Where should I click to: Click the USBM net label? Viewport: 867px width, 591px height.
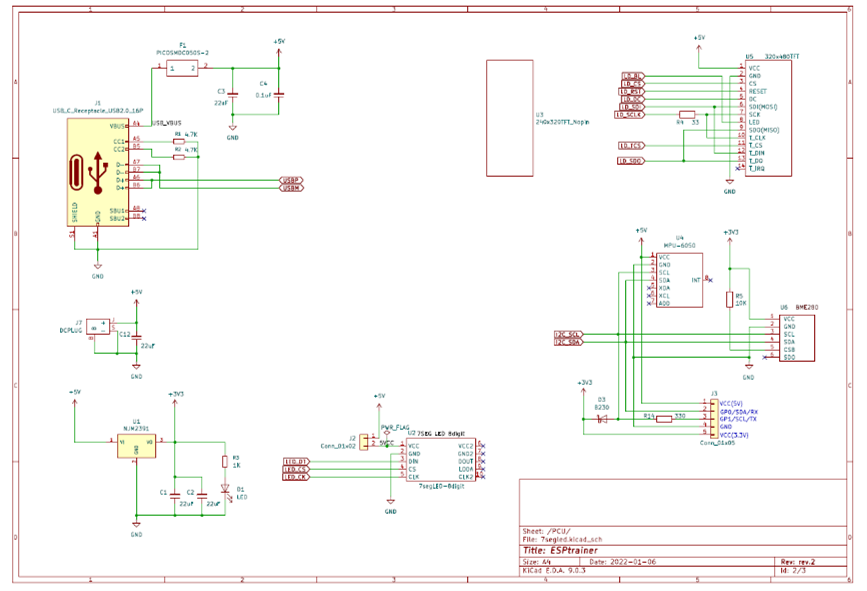point(291,188)
